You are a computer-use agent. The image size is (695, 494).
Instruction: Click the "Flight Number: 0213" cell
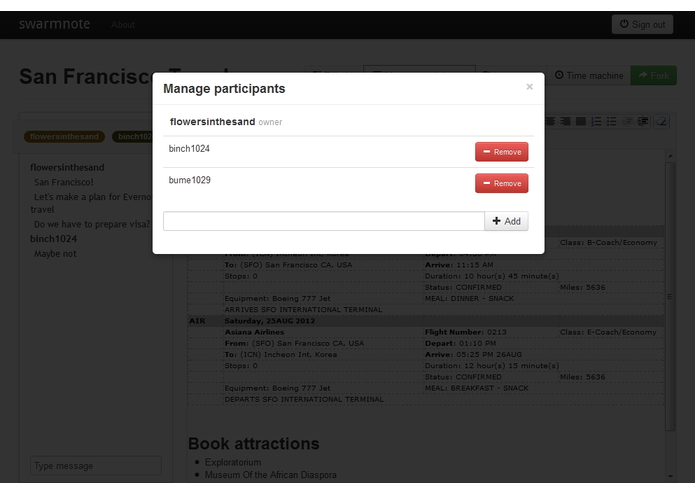pyautogui.click(x=465, y=332)
